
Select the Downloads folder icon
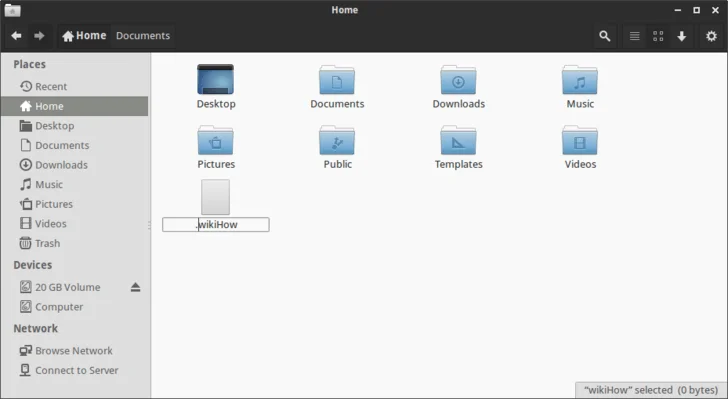pos(458,80)
